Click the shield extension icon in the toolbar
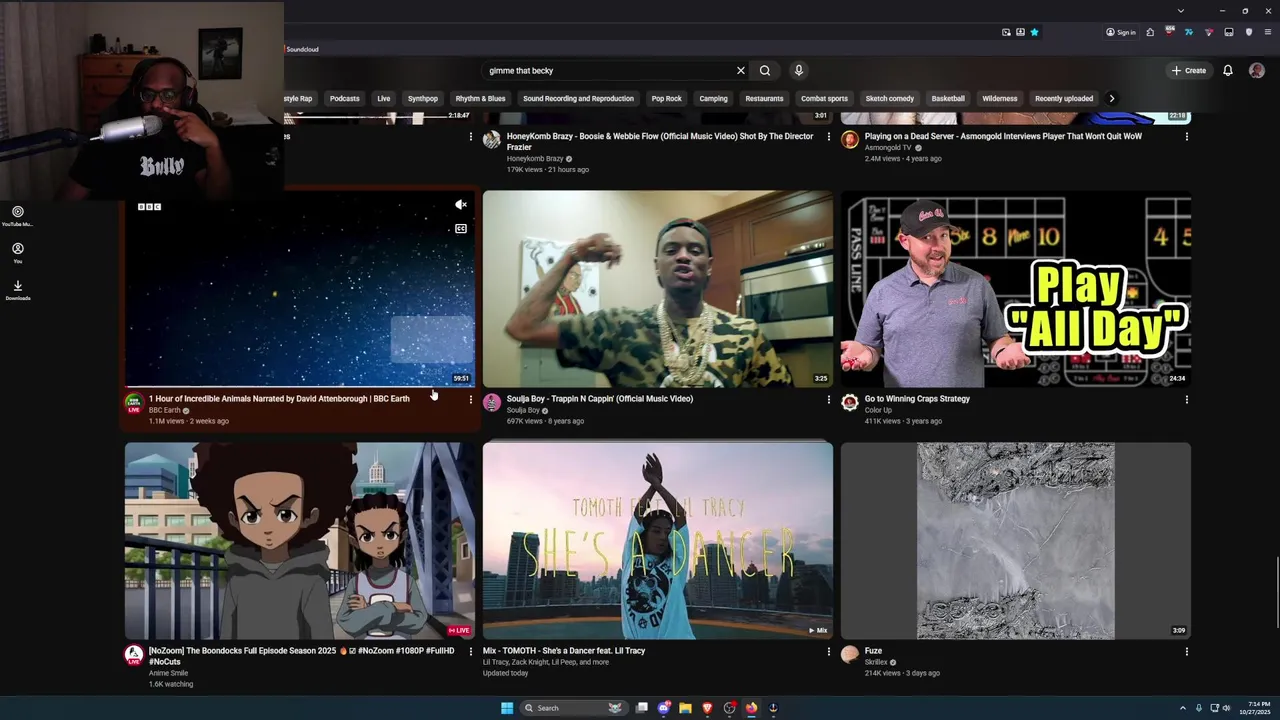Image resolution: width=1280 pixels, height=720 pixels. point(1248,32)
